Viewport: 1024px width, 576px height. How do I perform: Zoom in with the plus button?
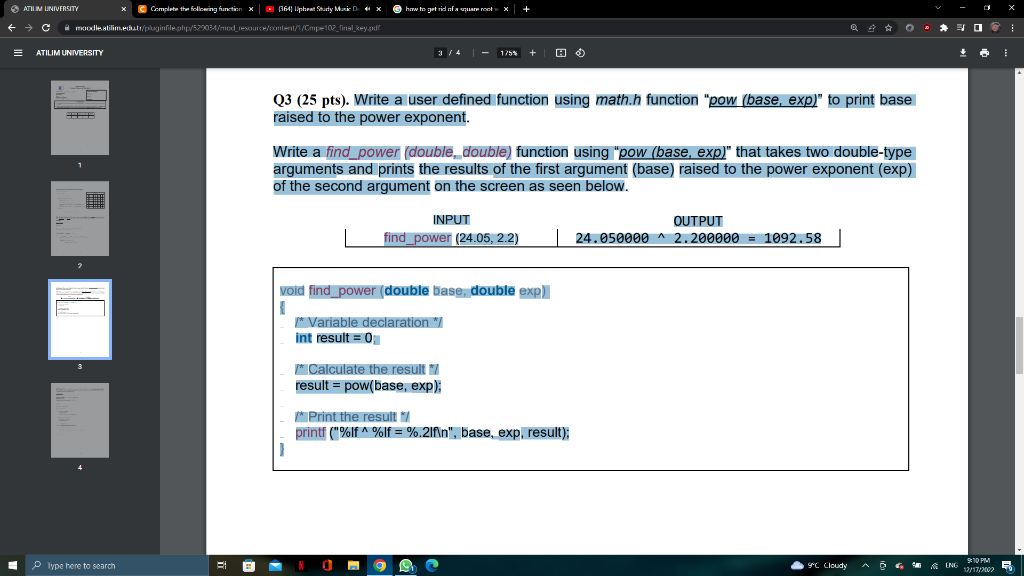(532, 55)
